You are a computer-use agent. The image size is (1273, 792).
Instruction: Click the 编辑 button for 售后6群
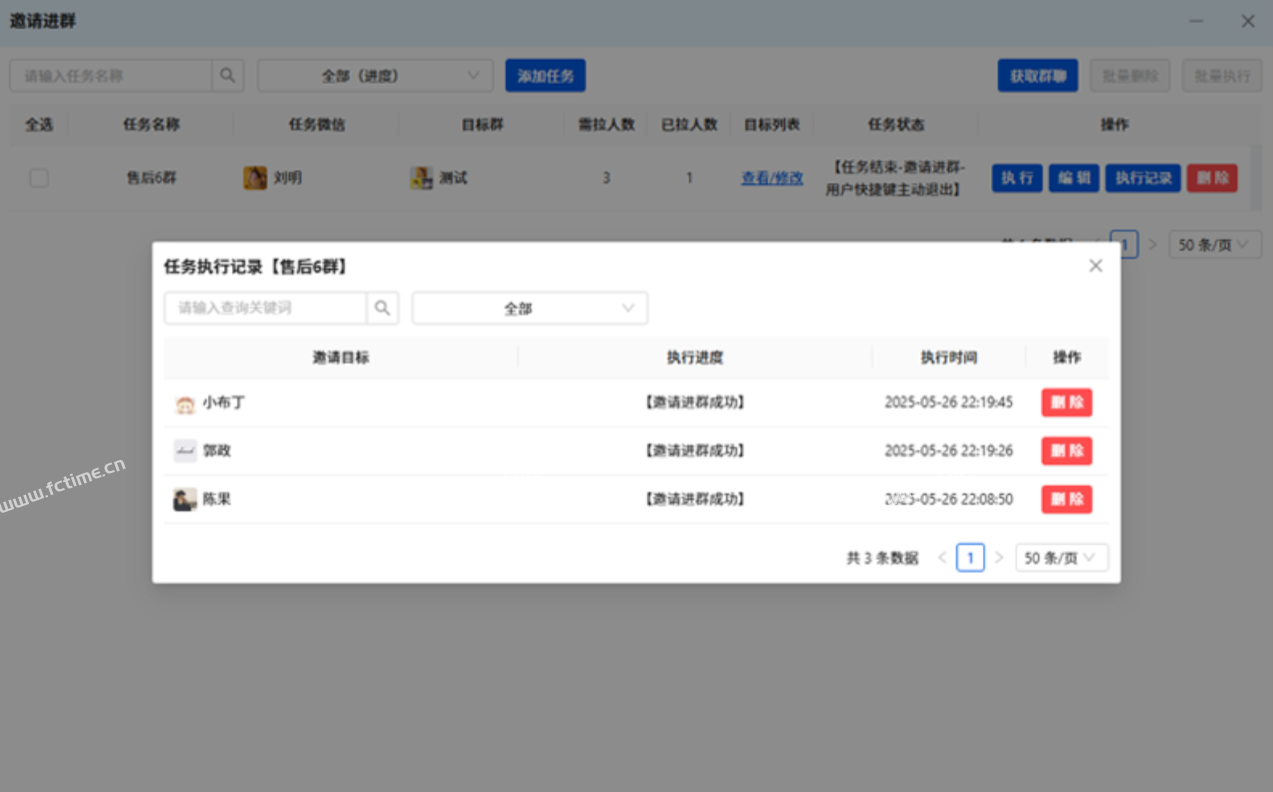pos(1074,178)
